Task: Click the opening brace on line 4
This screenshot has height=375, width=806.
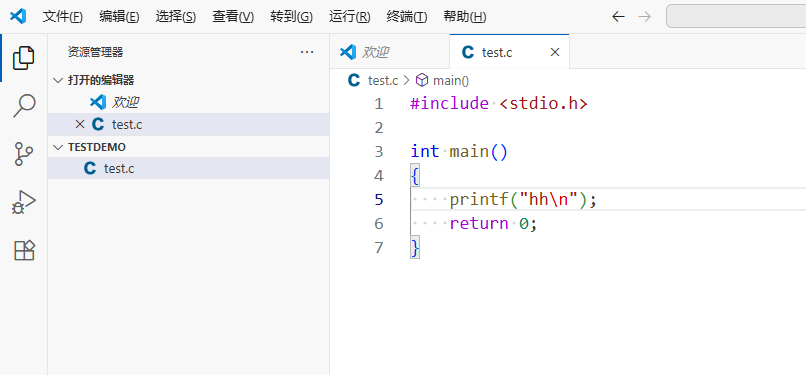Action: tap(415, 176)
